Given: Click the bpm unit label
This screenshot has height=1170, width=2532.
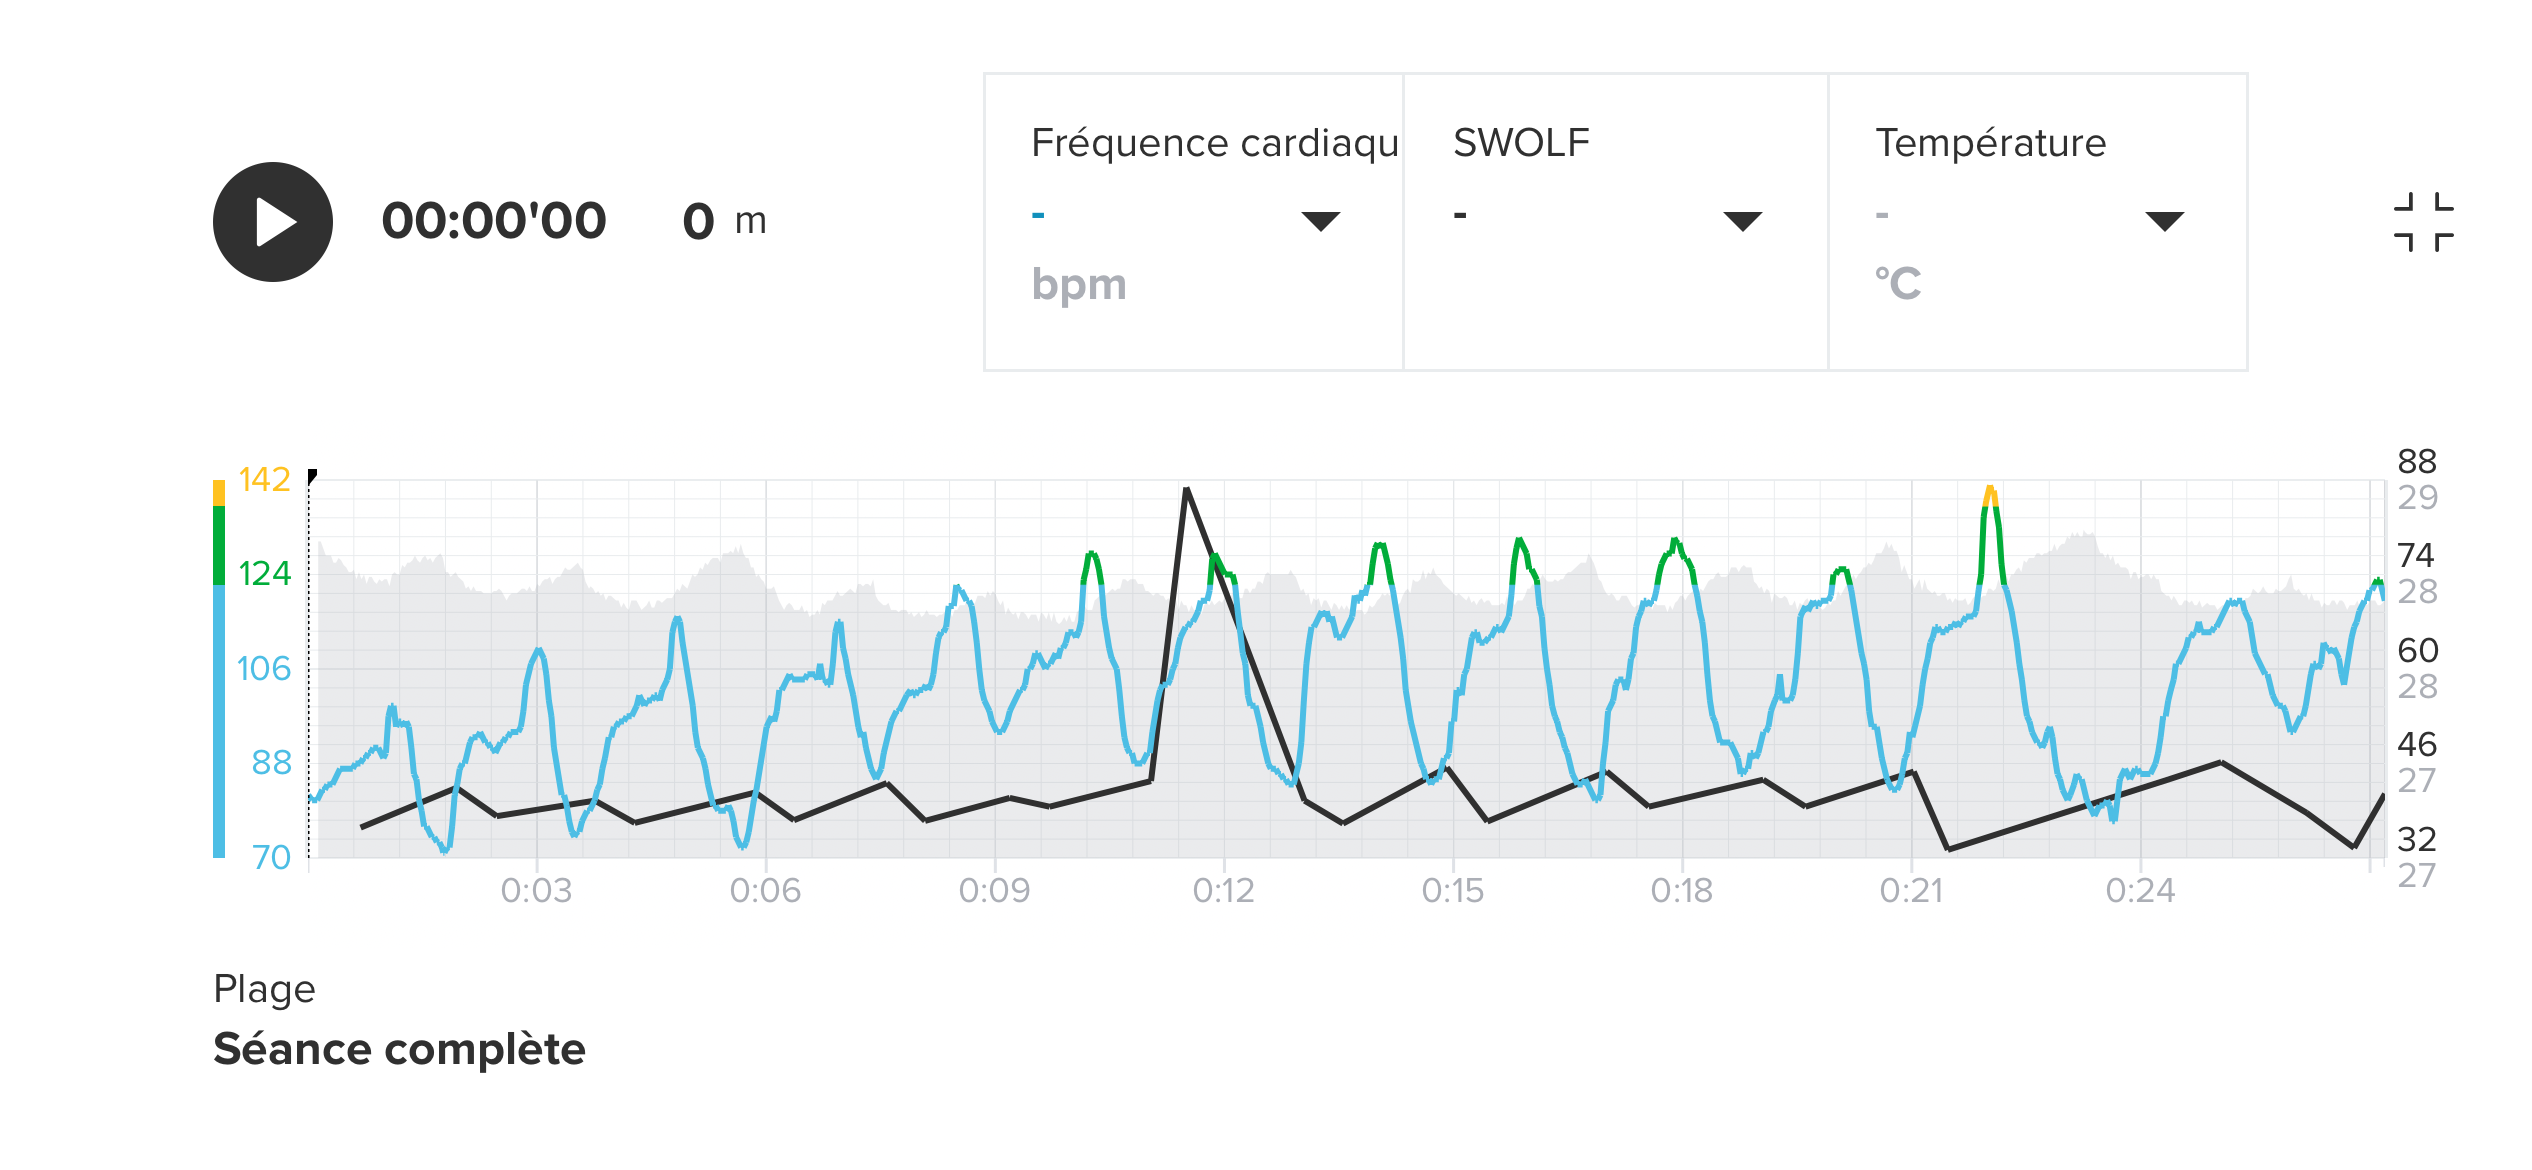Looking at the screenshot, I should (x=1079, y=285).
